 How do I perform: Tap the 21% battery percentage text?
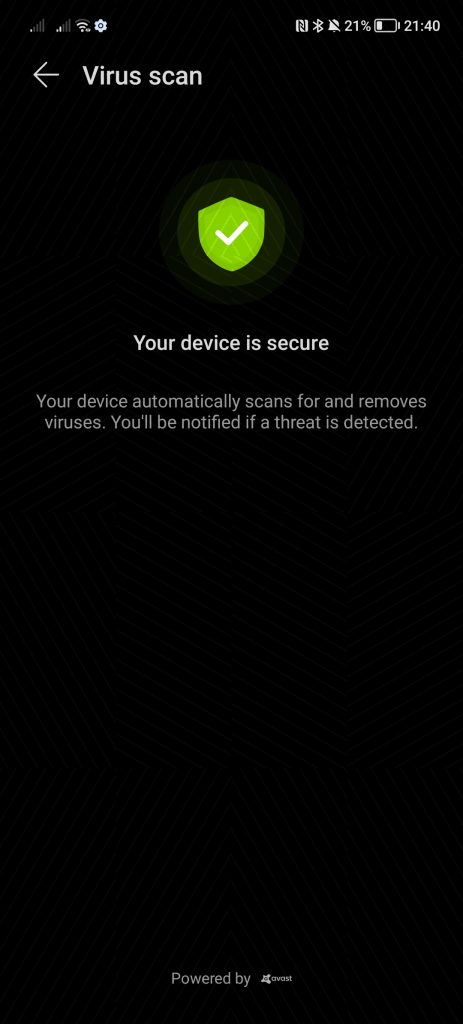[358, 26]
